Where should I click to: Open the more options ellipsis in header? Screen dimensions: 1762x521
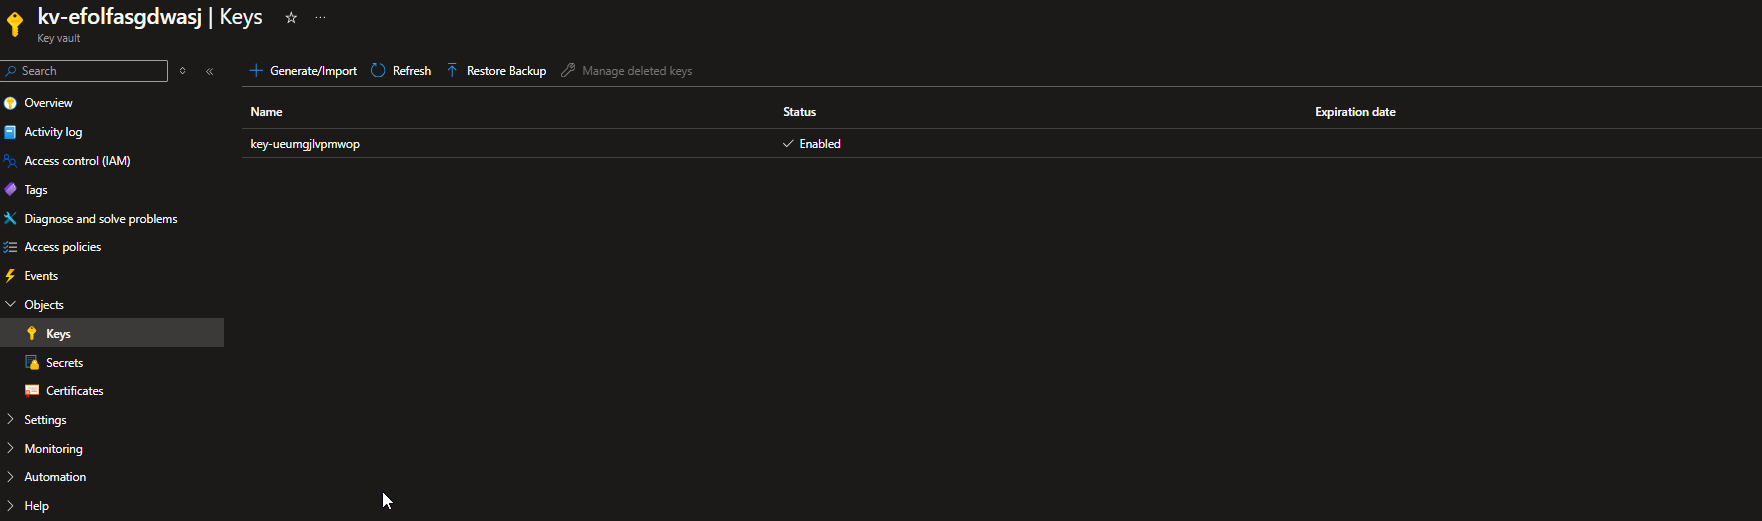[320, 18]
